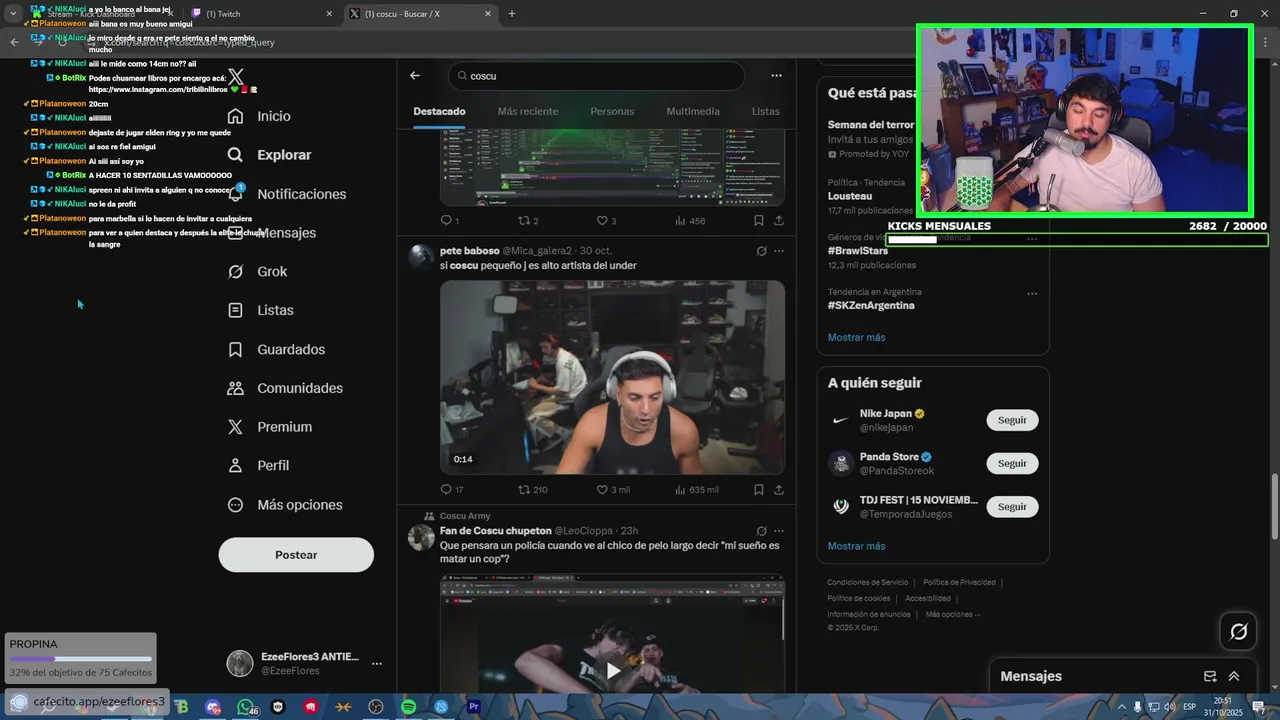Open more options on pete baboso post
The image size is (1280, 720).
point(779,251)
